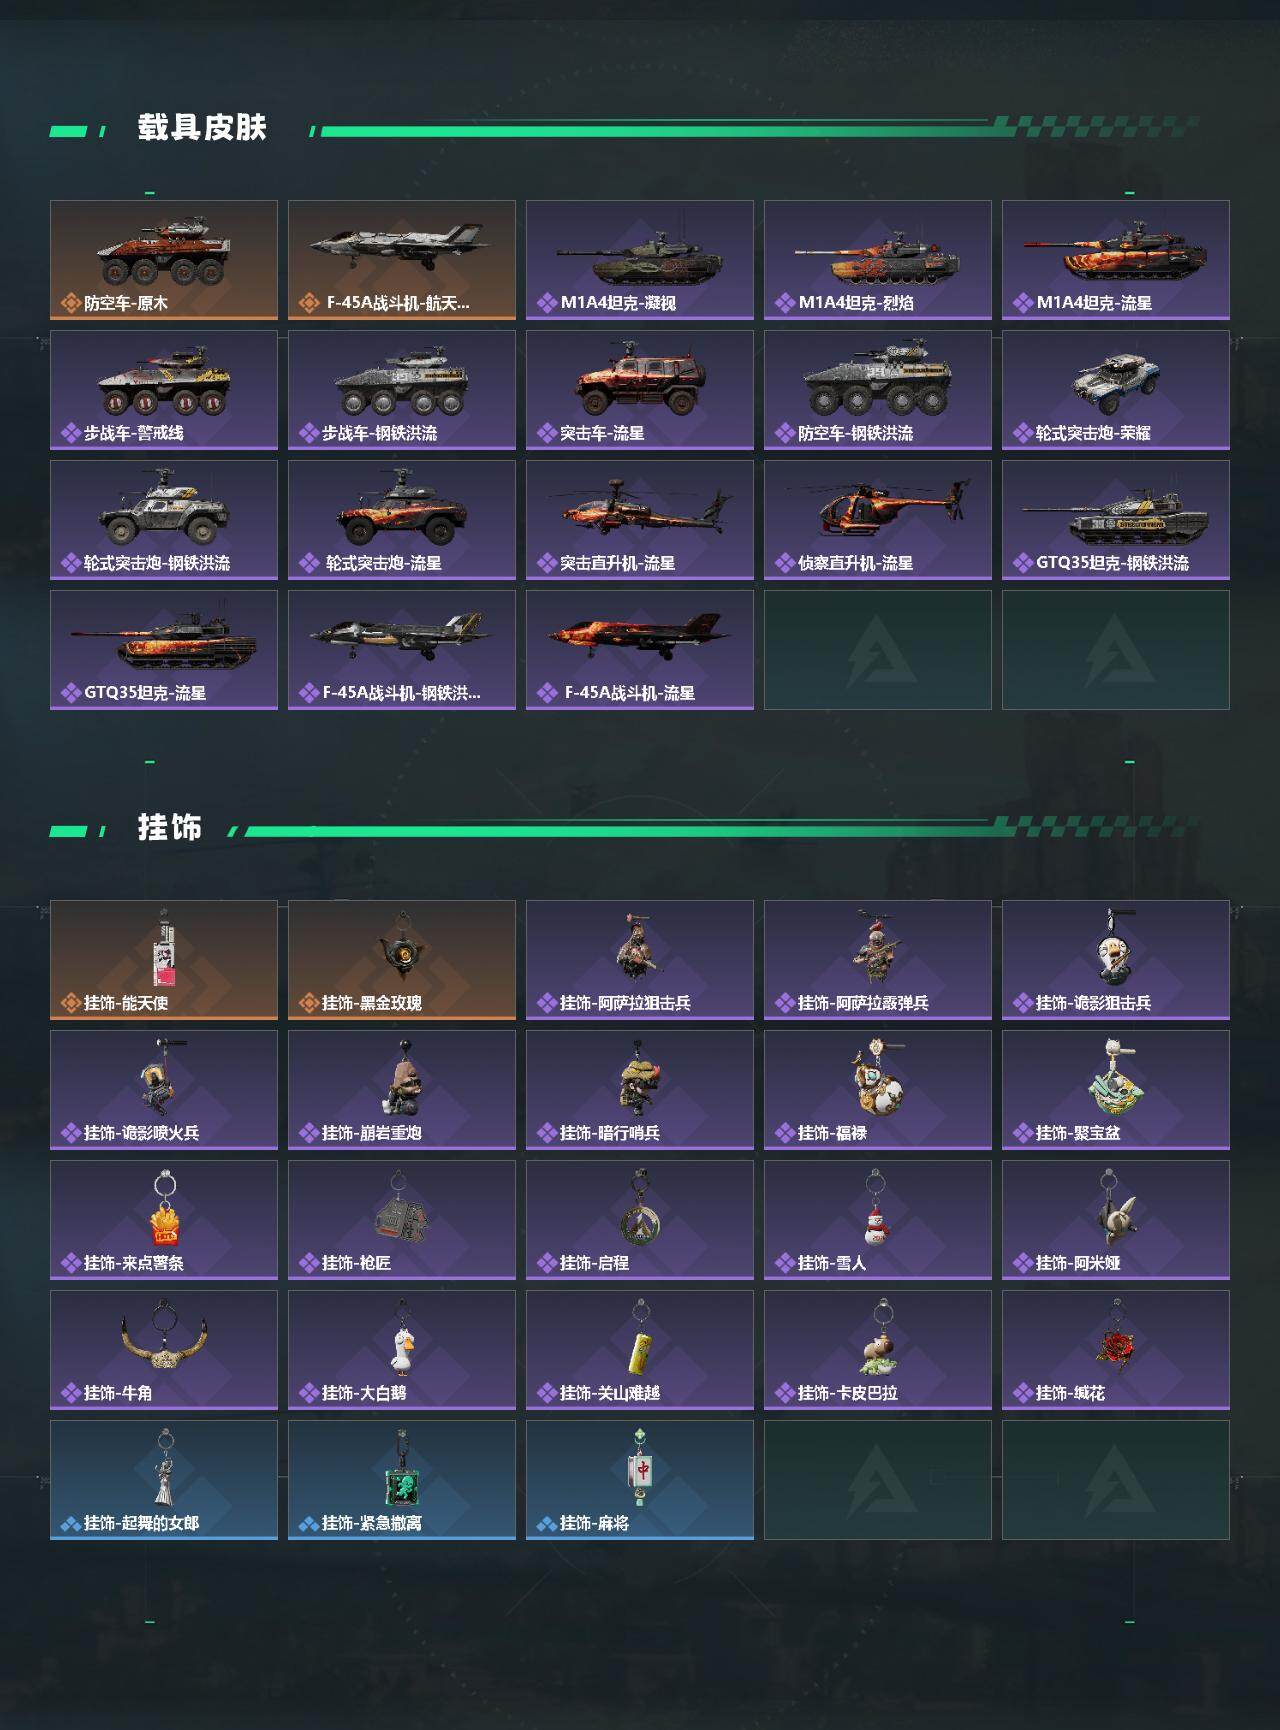
Task: Click the 载具皮肤 section header
Action: click(202, 128)
